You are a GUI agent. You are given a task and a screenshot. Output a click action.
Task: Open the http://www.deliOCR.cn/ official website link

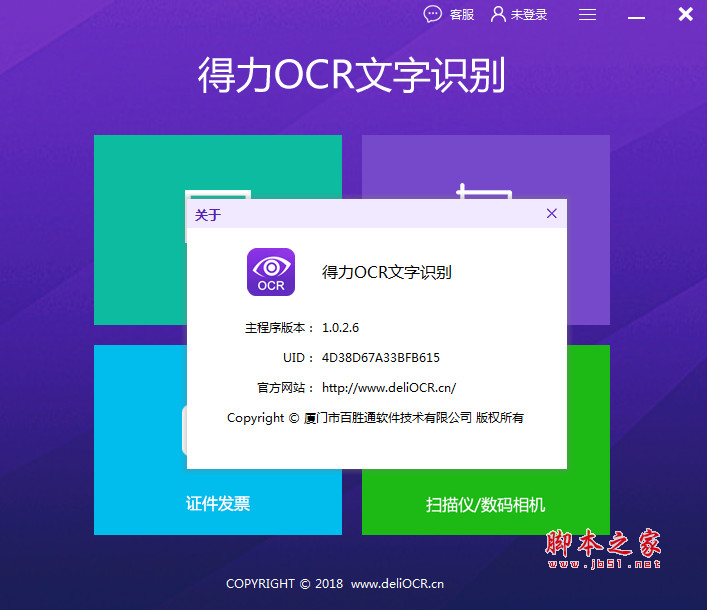tap(389, 388)
